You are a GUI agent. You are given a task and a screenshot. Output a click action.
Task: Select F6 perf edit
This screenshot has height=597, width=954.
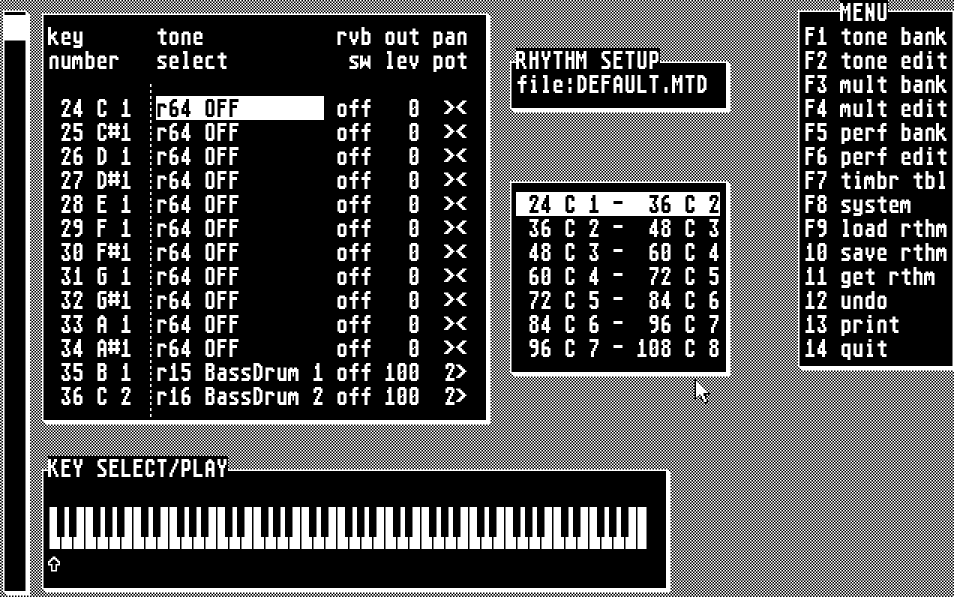[x=876, y=157]
